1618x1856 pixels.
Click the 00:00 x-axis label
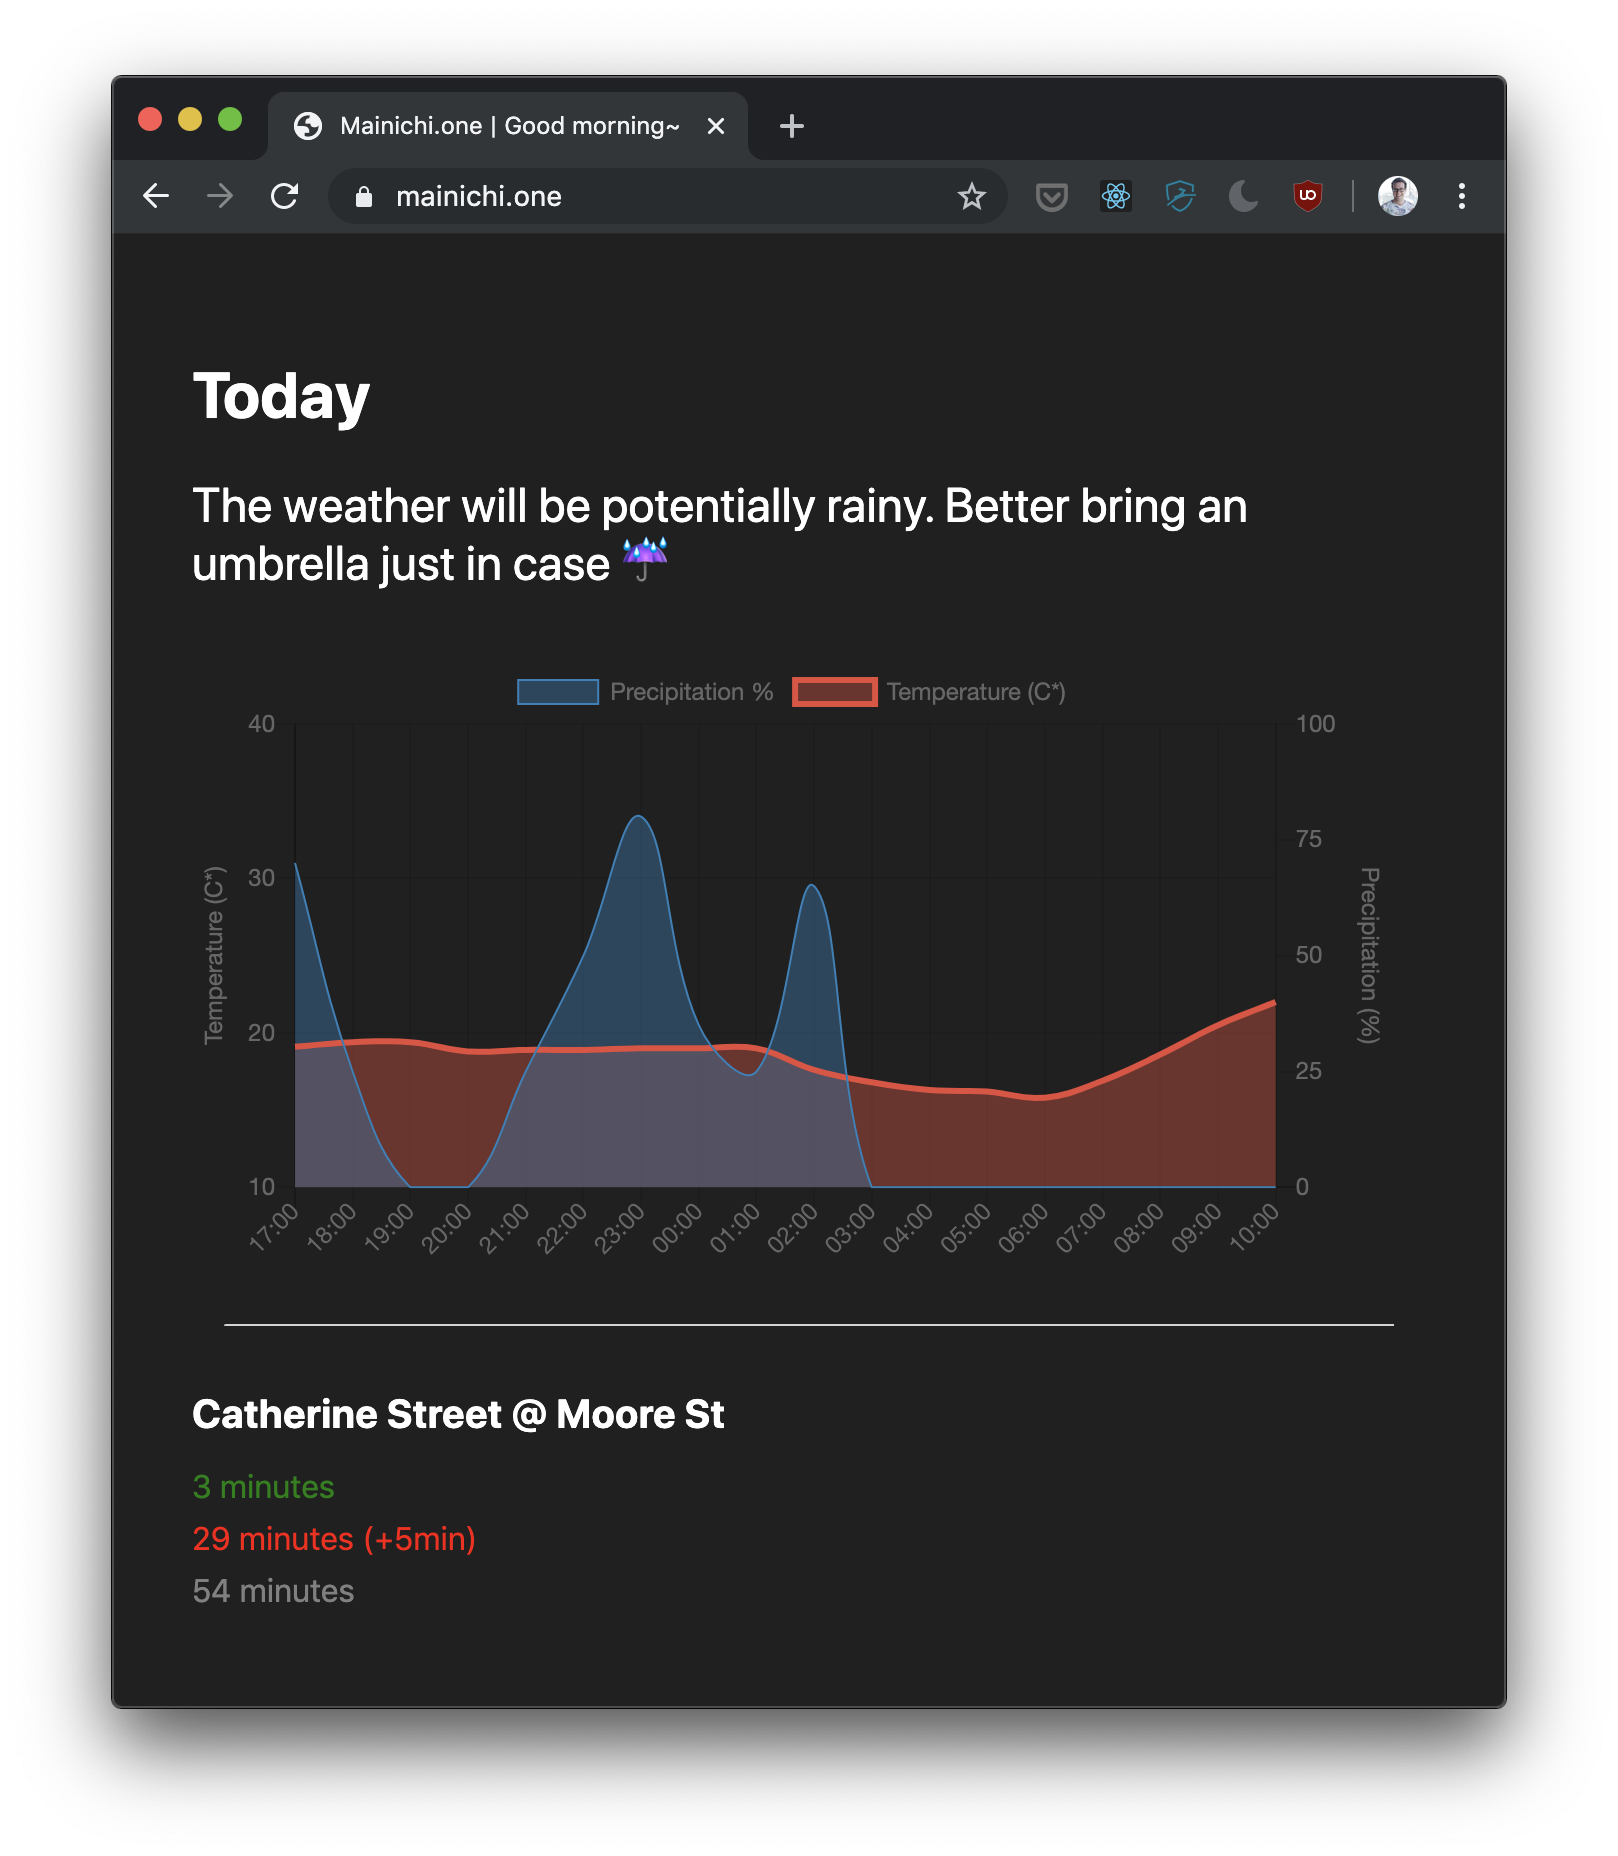coord(677,1228)
